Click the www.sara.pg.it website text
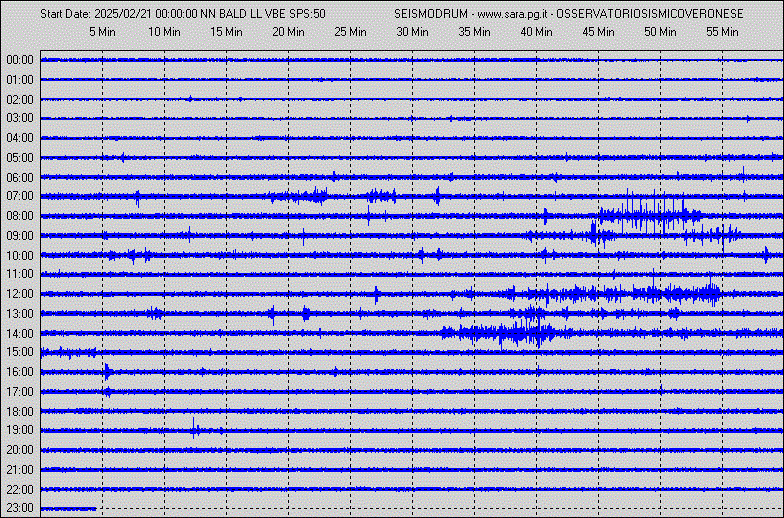The width and height of the screenshot is (784, 518). click(x=512, y=14)
